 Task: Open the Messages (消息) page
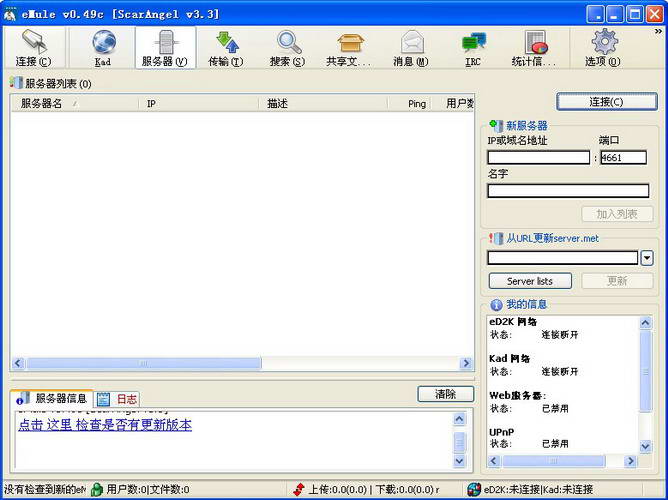click(411, 47)
